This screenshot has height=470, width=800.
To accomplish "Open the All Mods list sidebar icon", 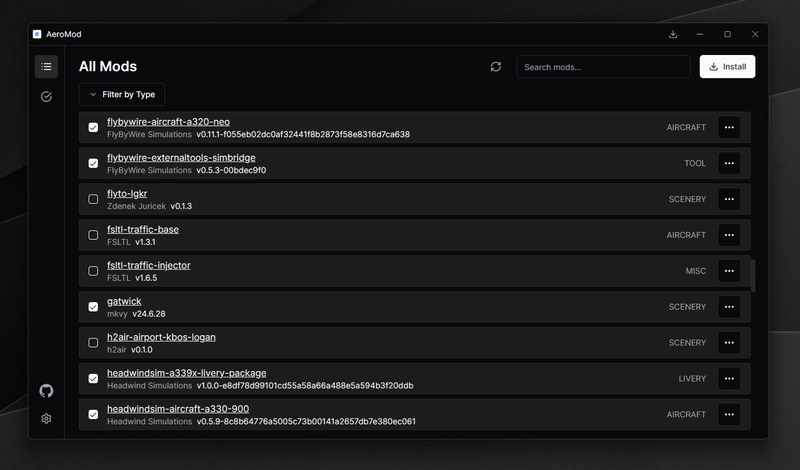I will coord(46,67).
